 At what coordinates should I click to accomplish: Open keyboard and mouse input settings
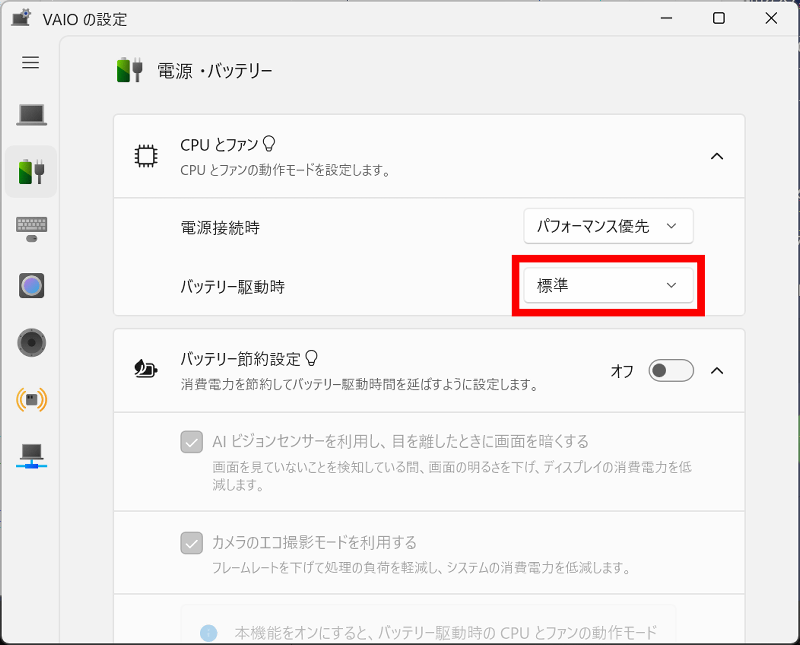[31, 229]
